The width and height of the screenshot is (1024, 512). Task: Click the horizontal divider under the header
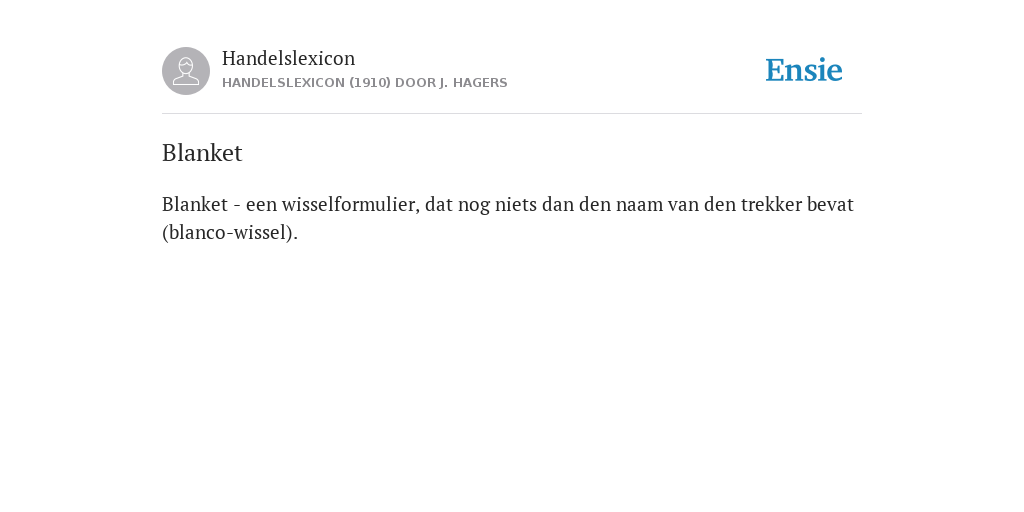coord(512,114)
